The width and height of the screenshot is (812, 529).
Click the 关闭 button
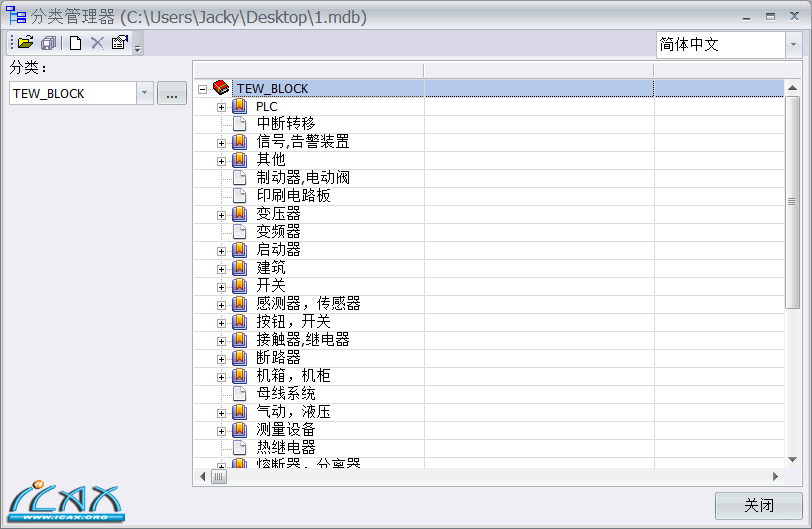[759, 505]
